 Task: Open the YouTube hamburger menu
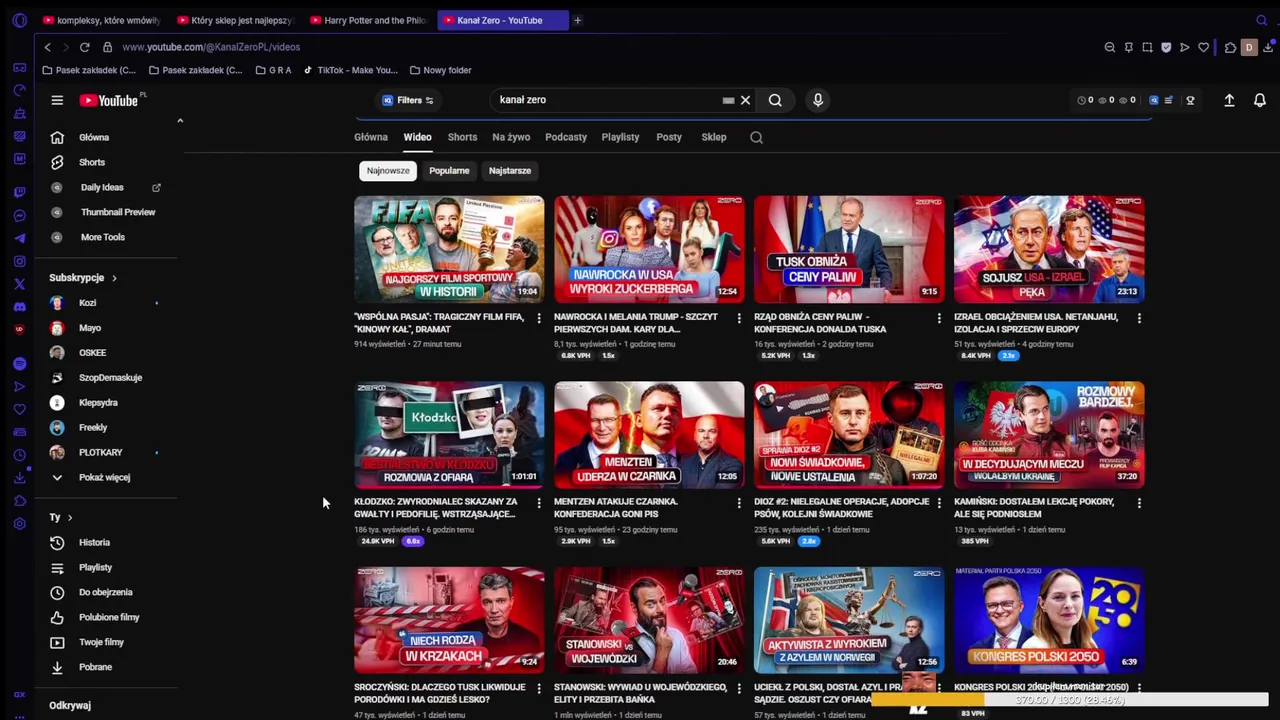[57, 100]
